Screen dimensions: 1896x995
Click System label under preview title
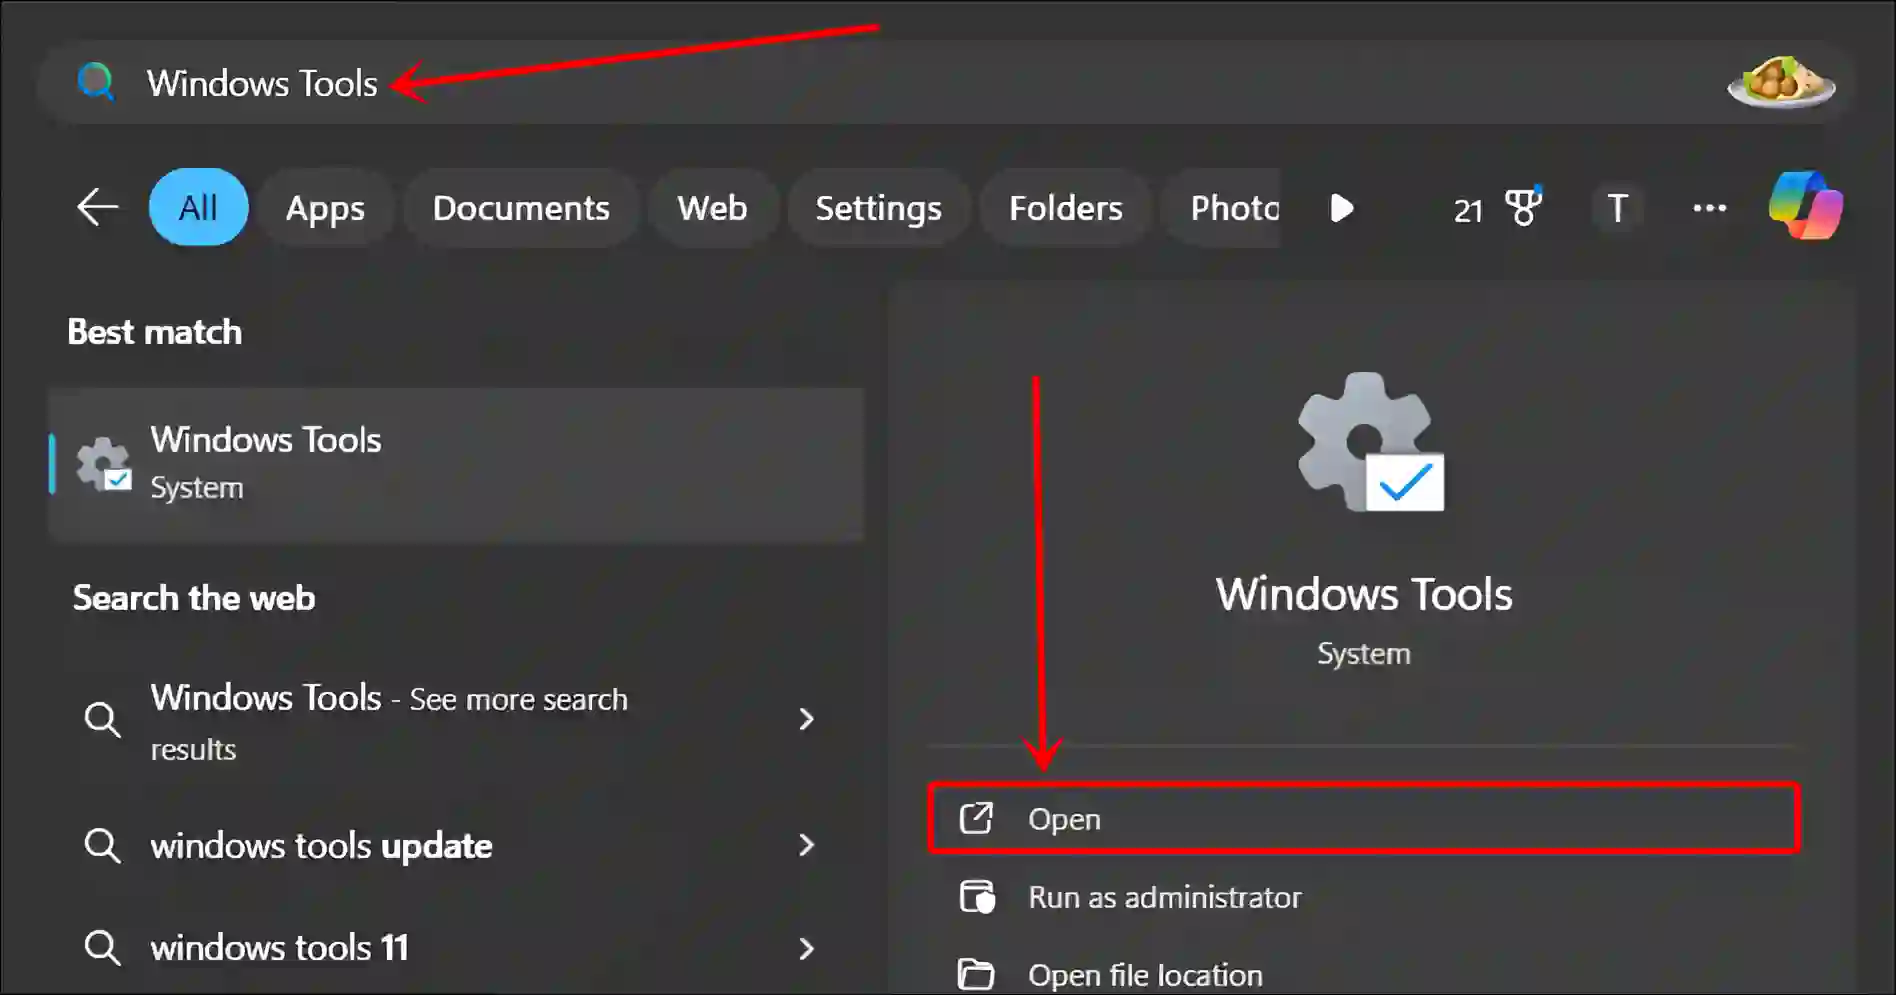point(1364,653)
